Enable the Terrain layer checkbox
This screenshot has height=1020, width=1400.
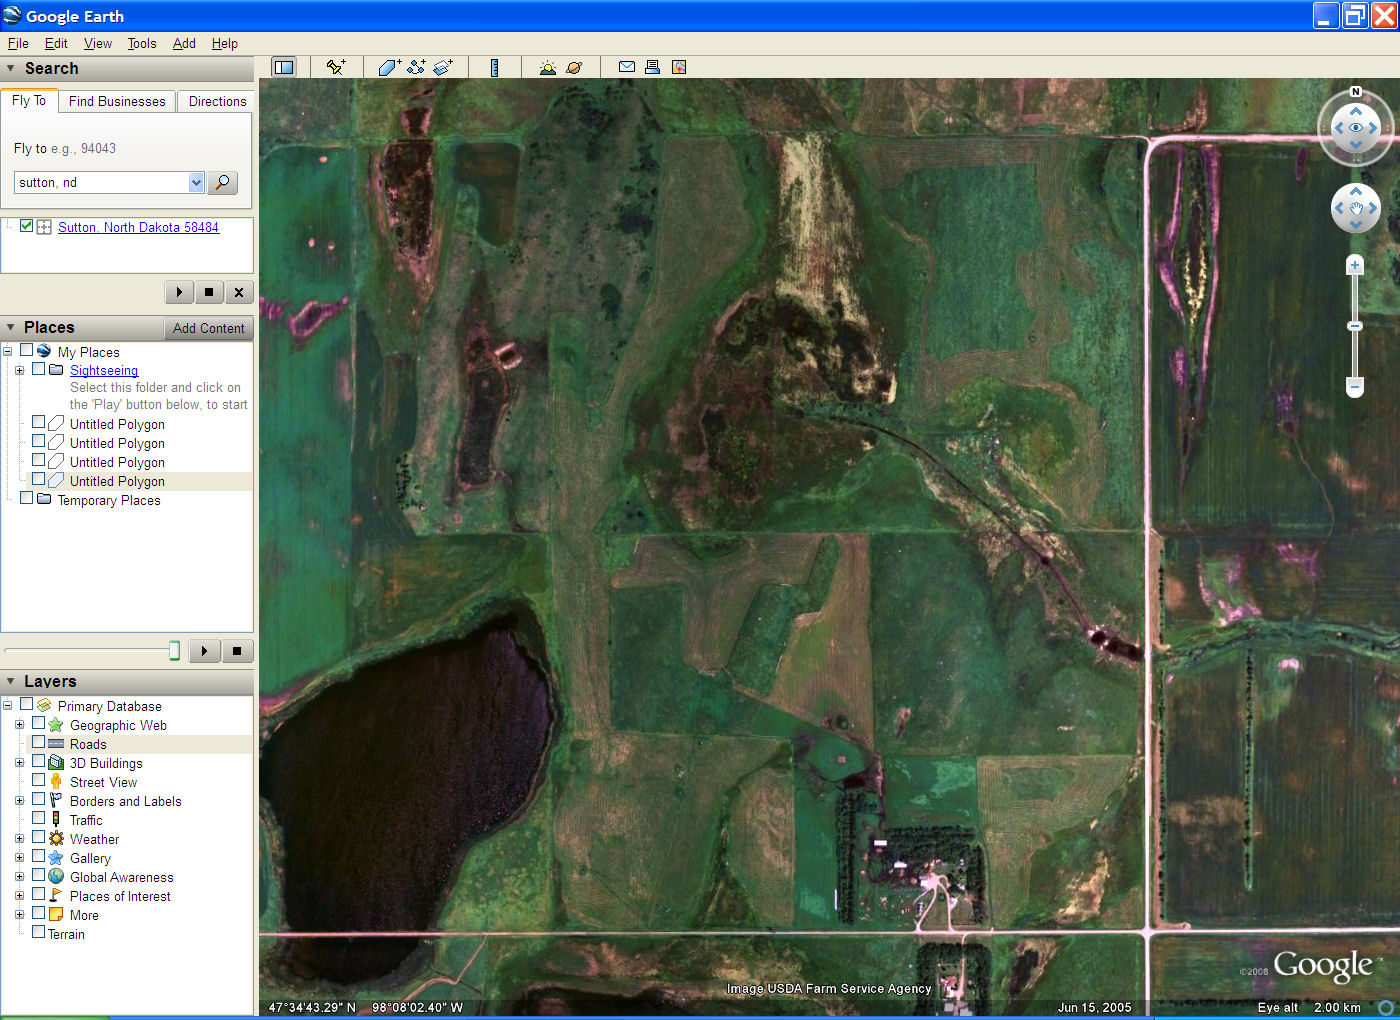[38, 932]
